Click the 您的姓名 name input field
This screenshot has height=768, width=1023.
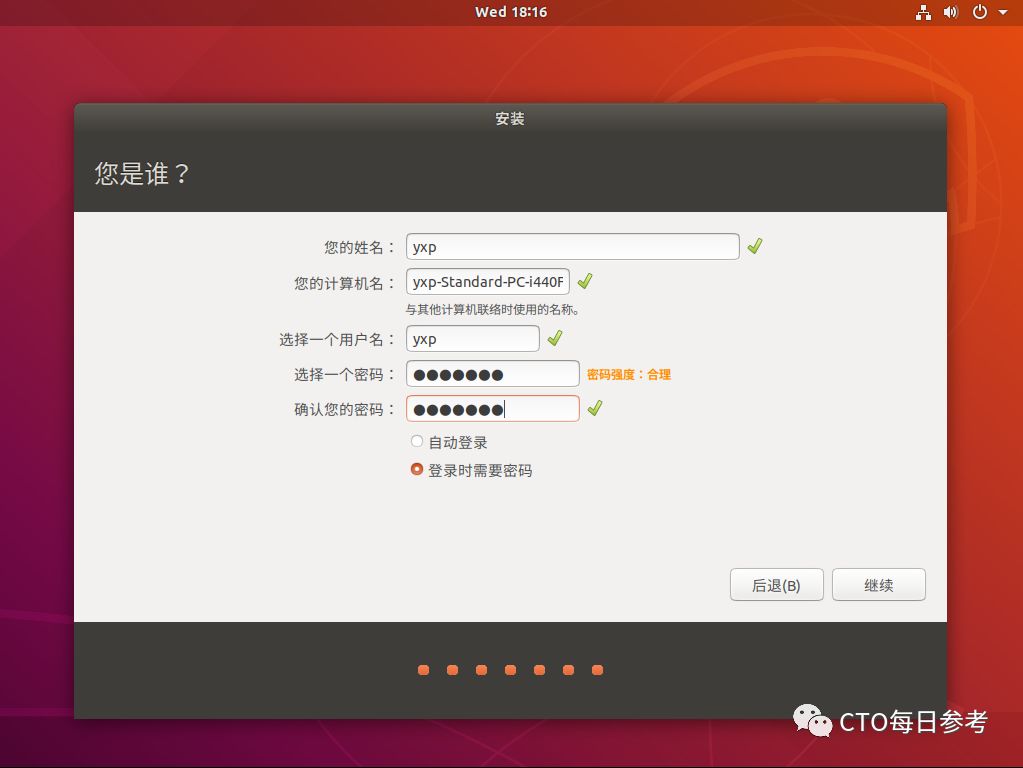tap(572, 245)
